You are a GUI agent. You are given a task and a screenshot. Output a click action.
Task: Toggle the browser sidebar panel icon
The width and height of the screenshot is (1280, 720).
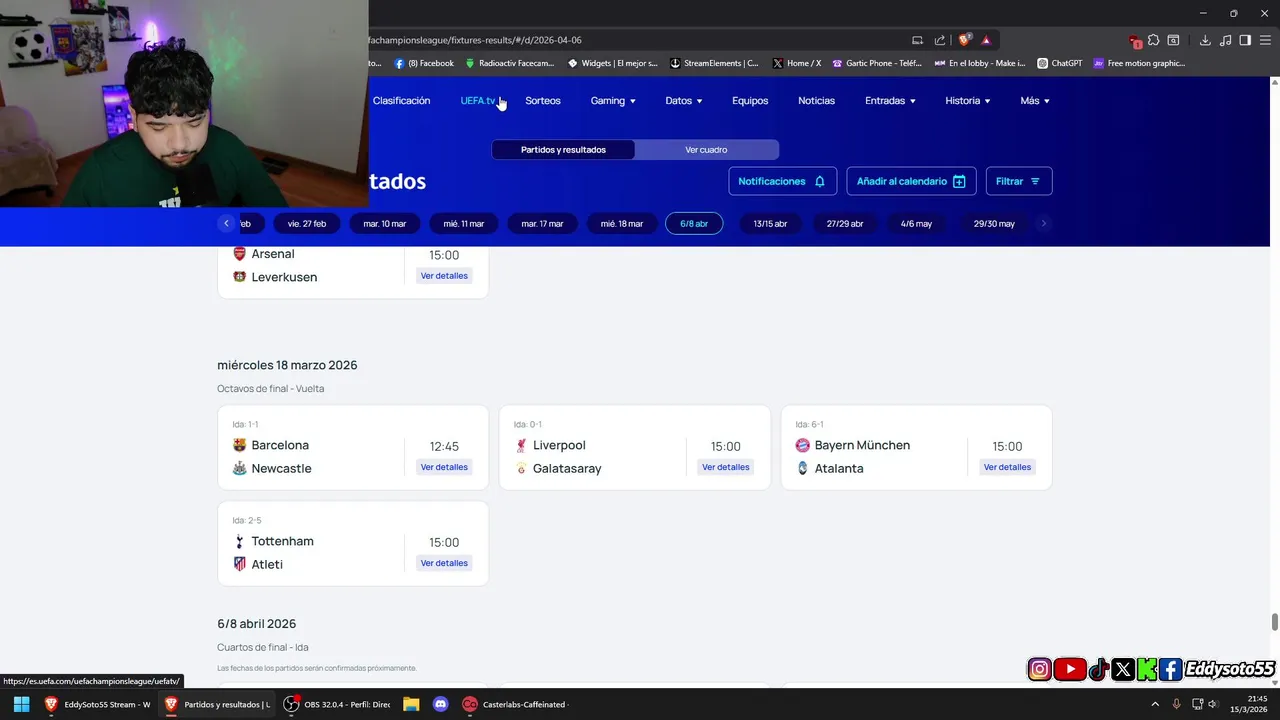click(1245, 40)
